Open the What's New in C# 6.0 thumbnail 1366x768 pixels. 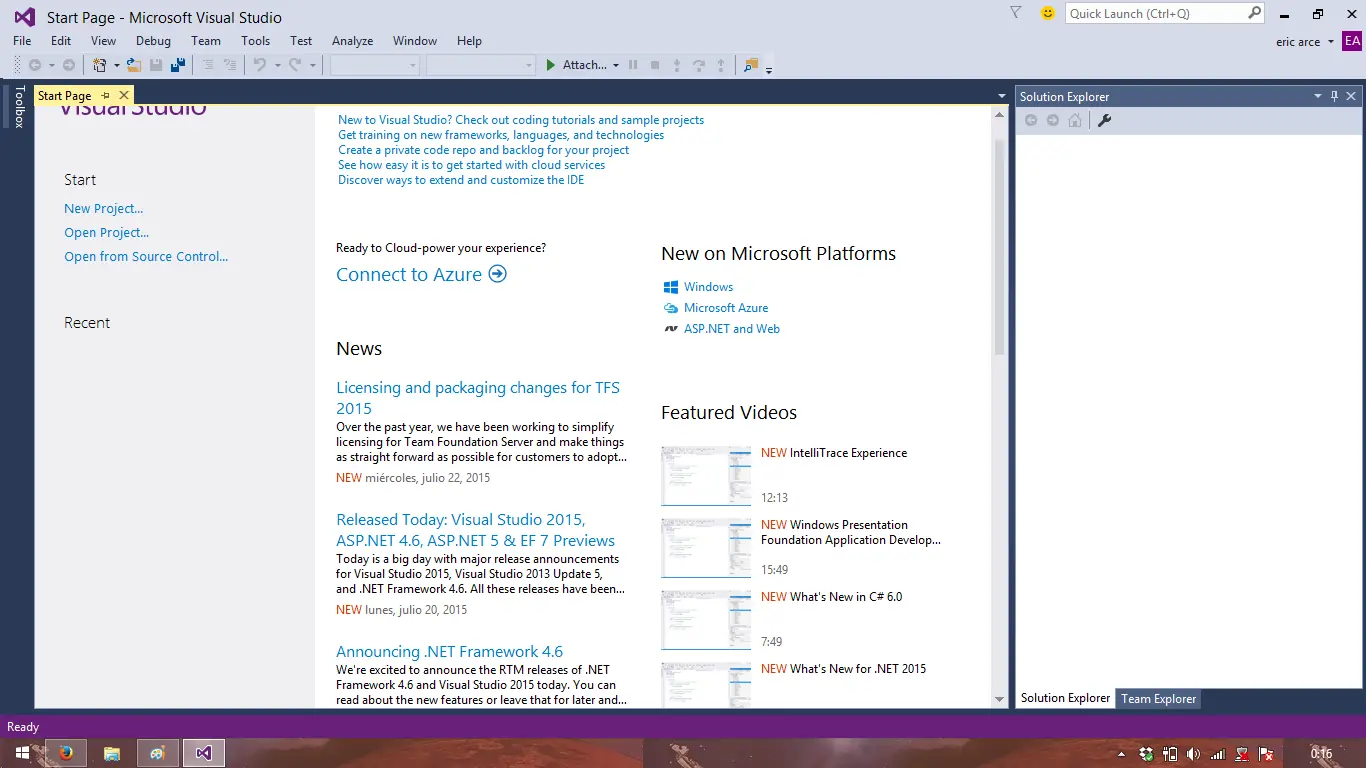(706, 620)
